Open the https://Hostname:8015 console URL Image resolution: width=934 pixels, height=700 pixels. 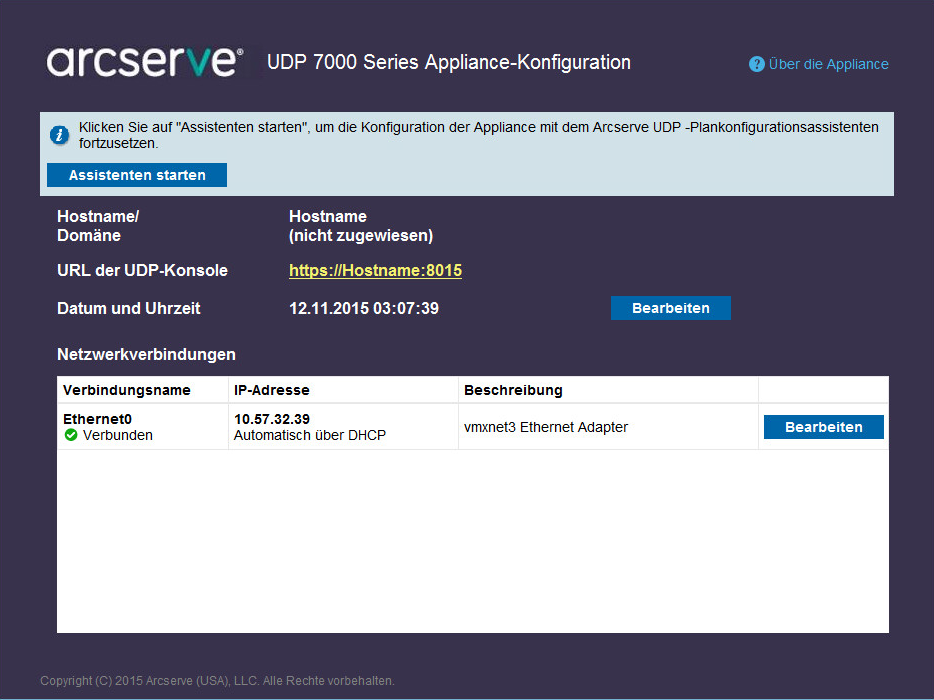coord(375,270)
